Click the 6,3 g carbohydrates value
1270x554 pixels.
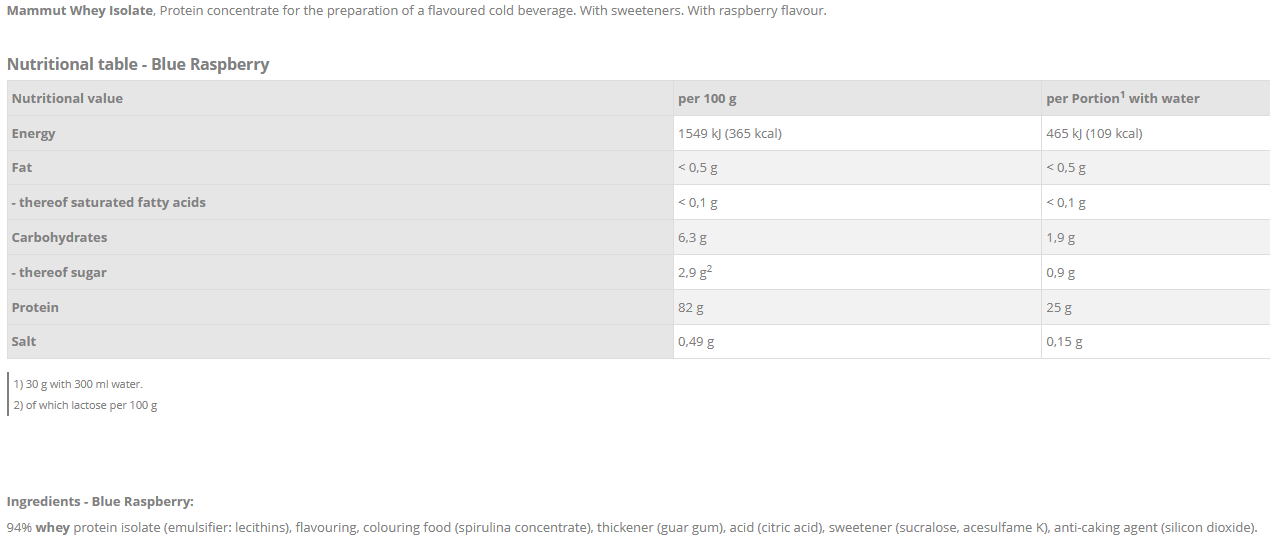[x=692, y=238]
